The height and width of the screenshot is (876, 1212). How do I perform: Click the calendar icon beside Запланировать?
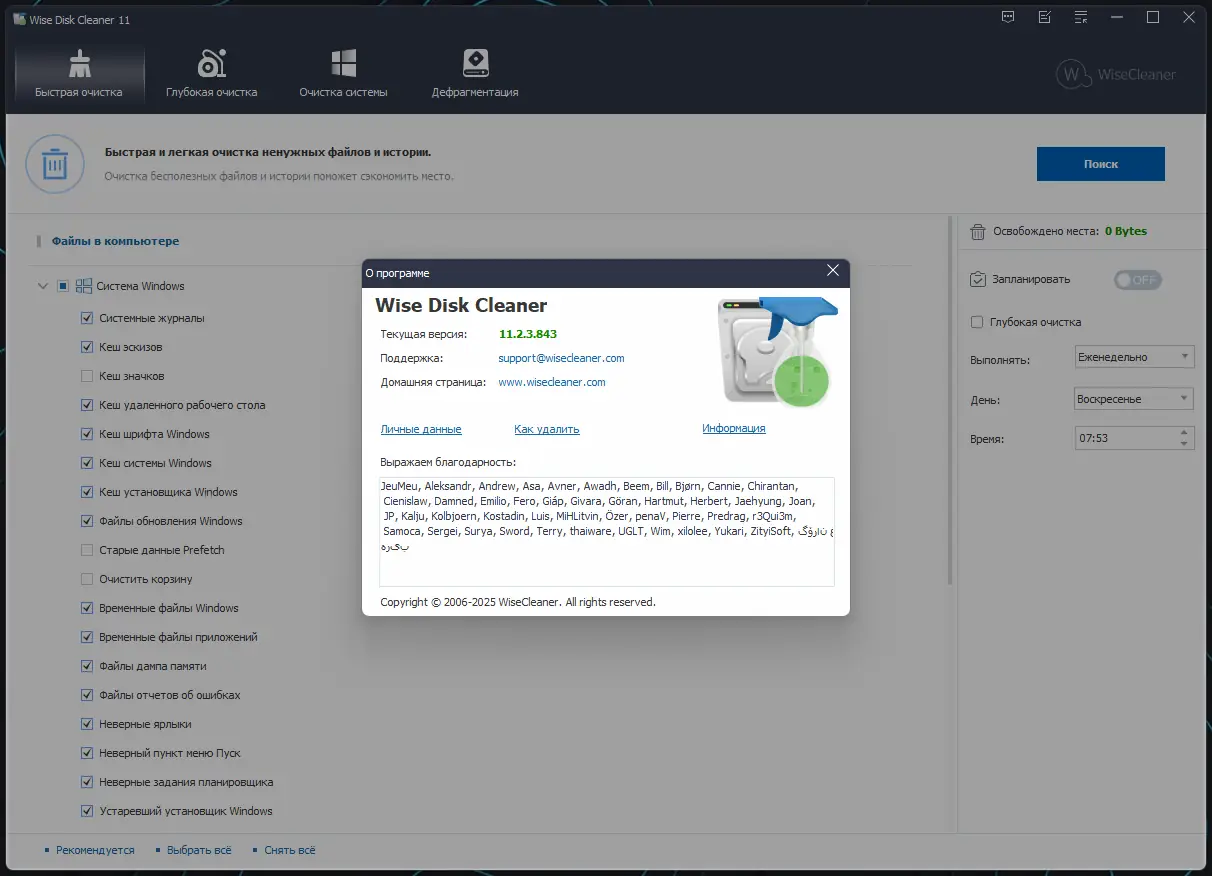(x=978, y=280)
